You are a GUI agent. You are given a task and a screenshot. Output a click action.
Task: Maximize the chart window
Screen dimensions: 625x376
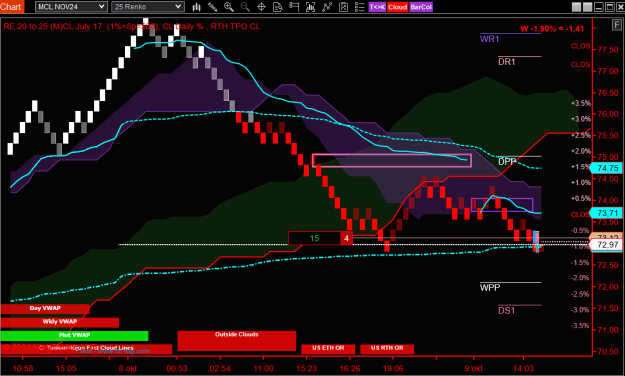[609, 7]
